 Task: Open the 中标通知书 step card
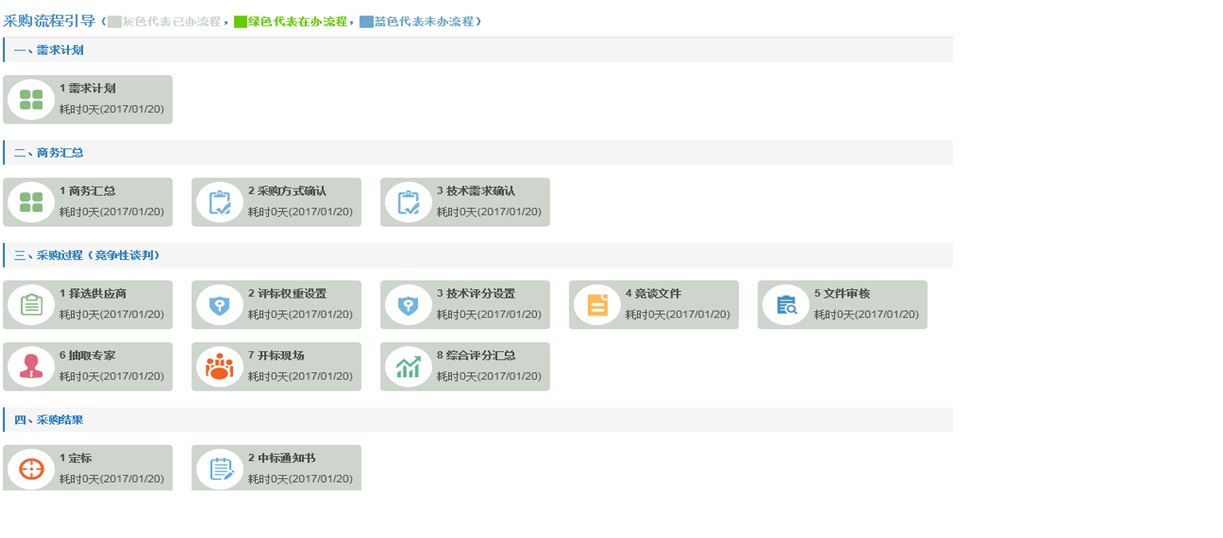coord(276,468)
